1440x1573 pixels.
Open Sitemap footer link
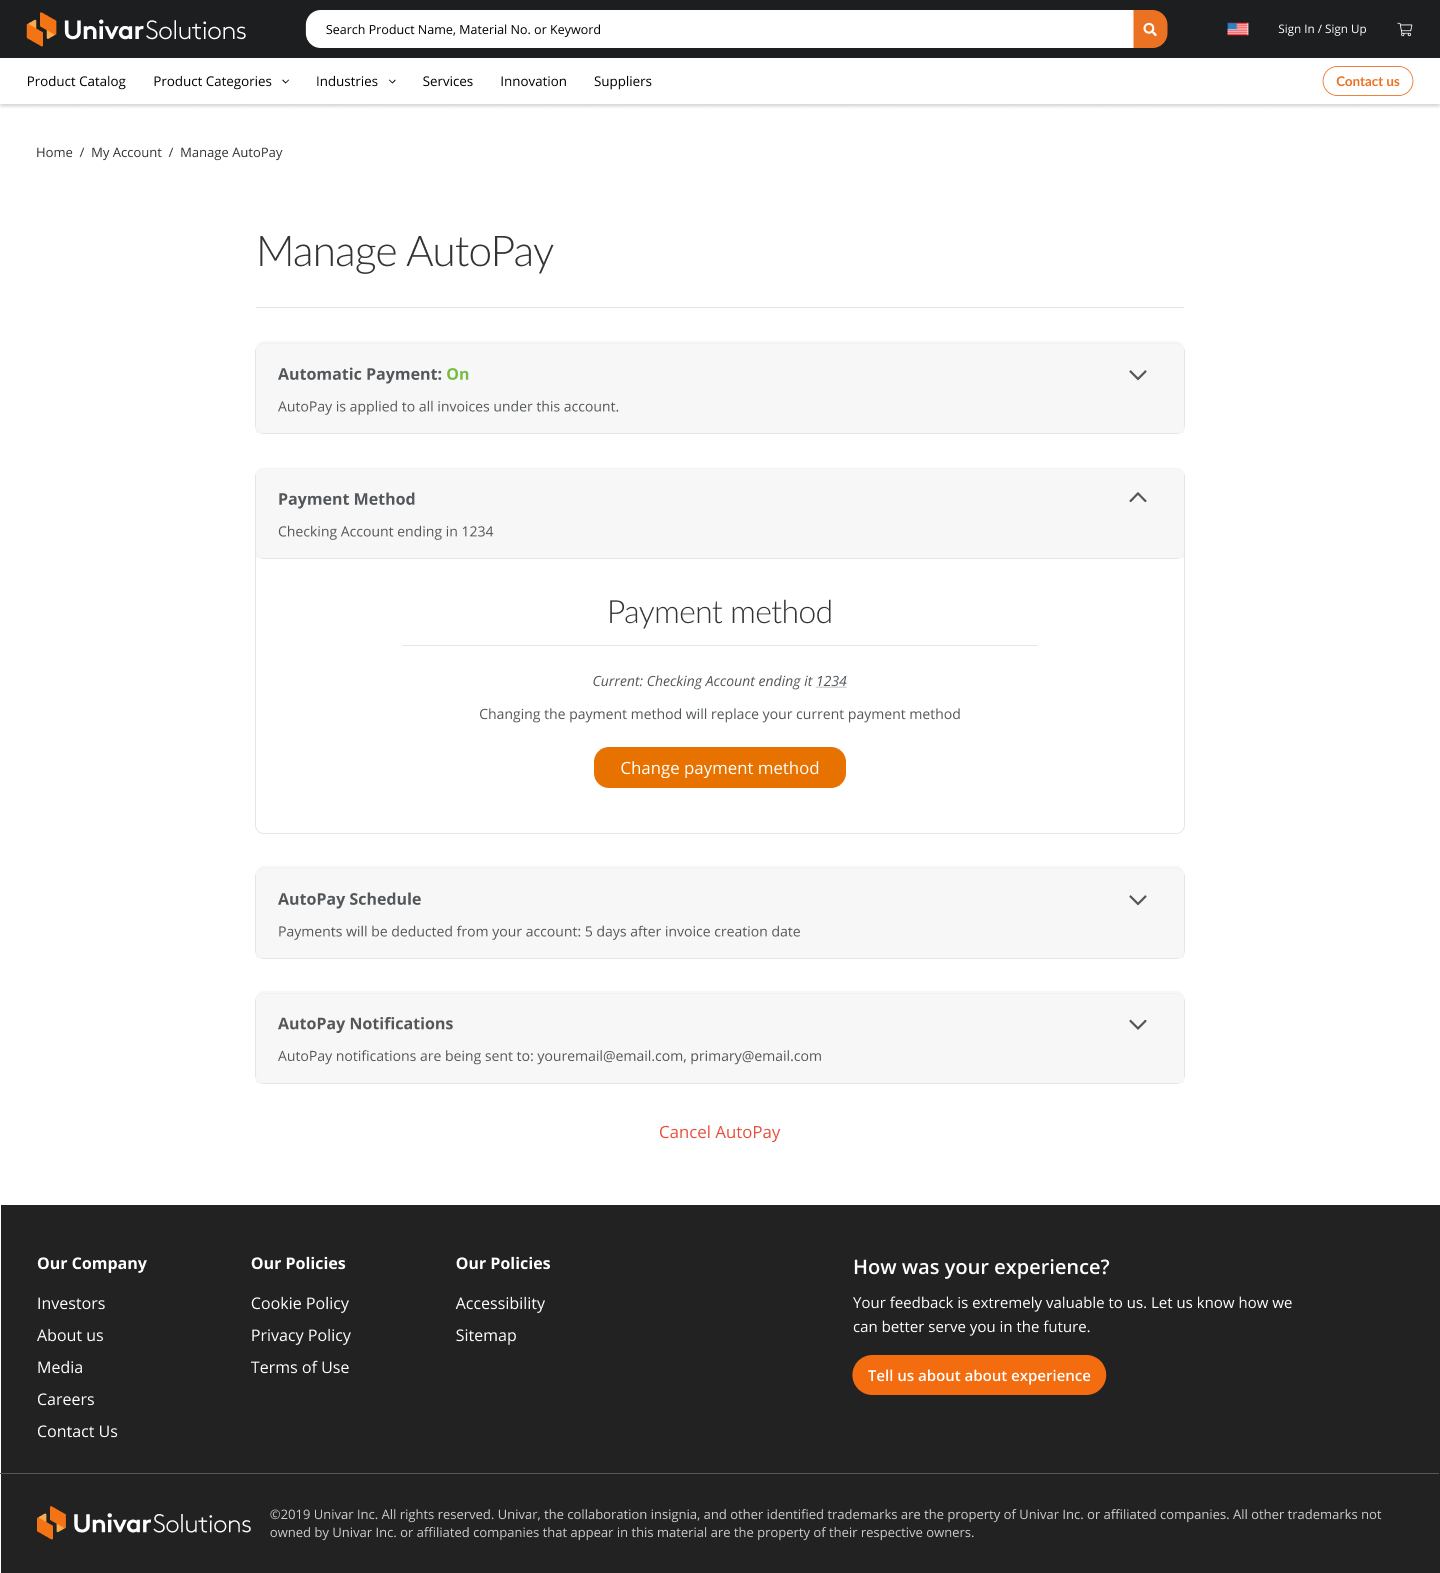[486, 1335]
